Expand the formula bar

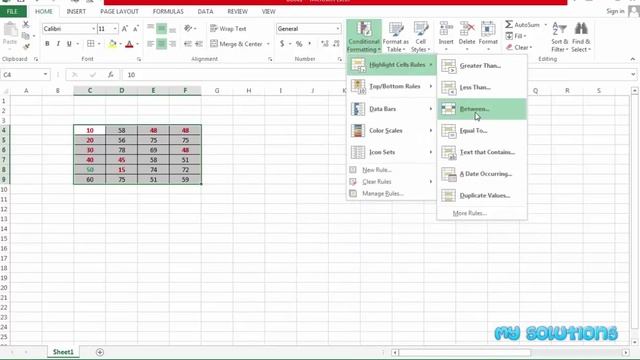coord(633,75)
